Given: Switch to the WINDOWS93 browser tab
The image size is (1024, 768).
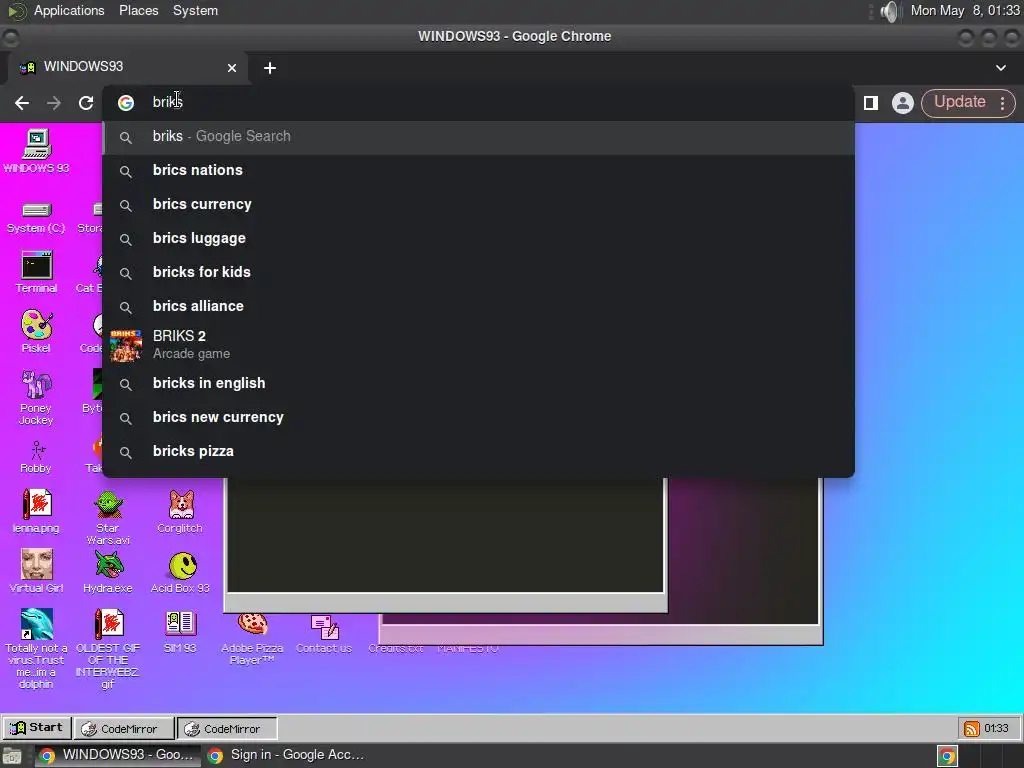Looking at the screenshot, I should 127,67.
